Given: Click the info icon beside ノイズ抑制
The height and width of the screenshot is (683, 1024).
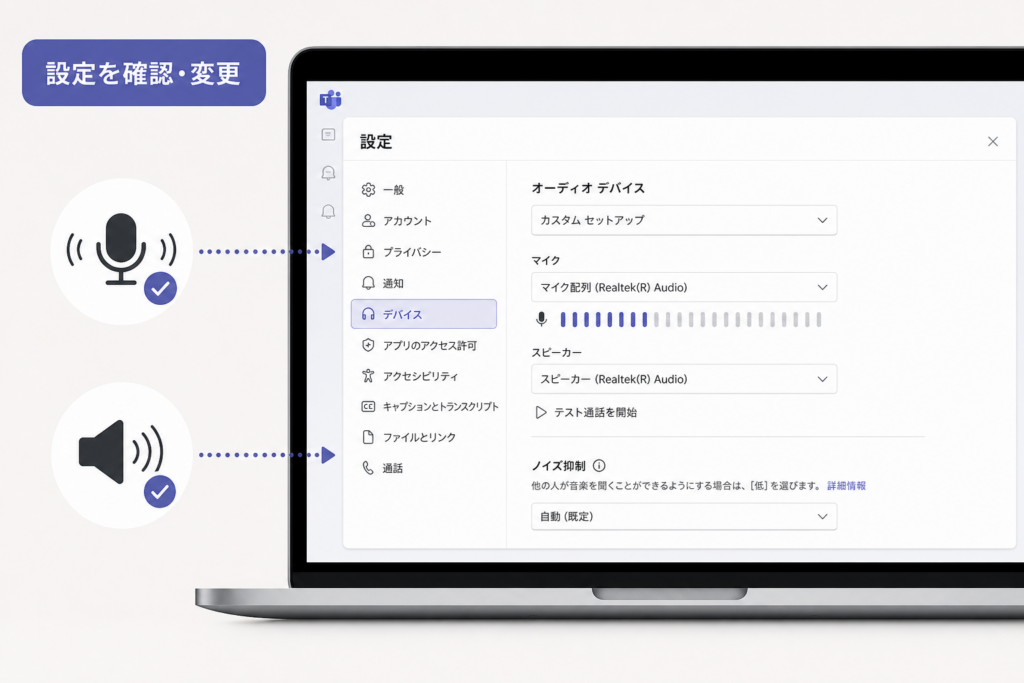Looking at the screenshot, I should pos(599,466).
